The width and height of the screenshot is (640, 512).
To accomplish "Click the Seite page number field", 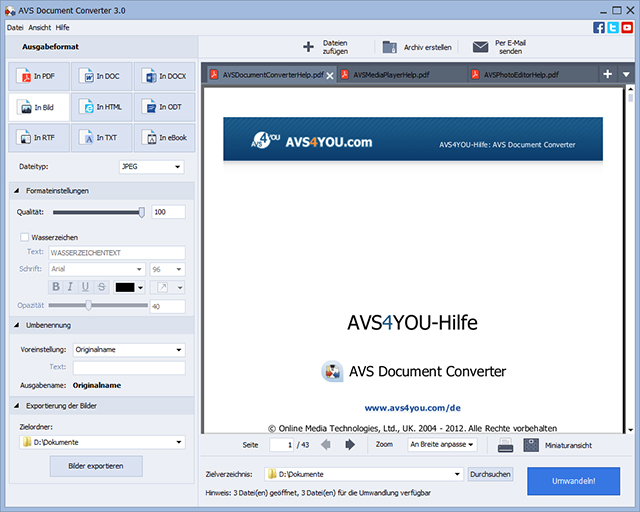I will [x=281, y=445].
